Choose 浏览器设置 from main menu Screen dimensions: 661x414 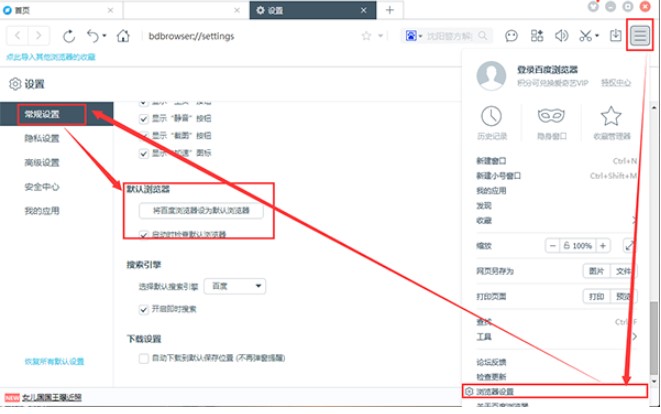point(555,392)
